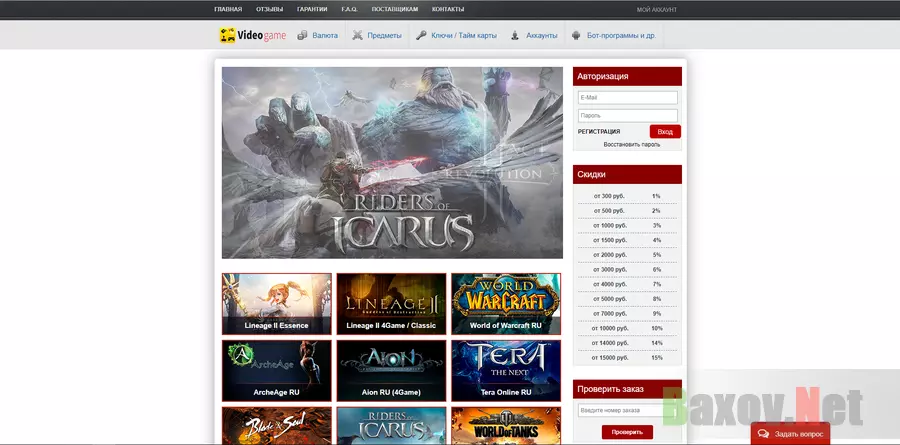The image size is (900, 445).
Task: Click the chat bubble icon in Задать вопрос
Action: coord(763,434)
